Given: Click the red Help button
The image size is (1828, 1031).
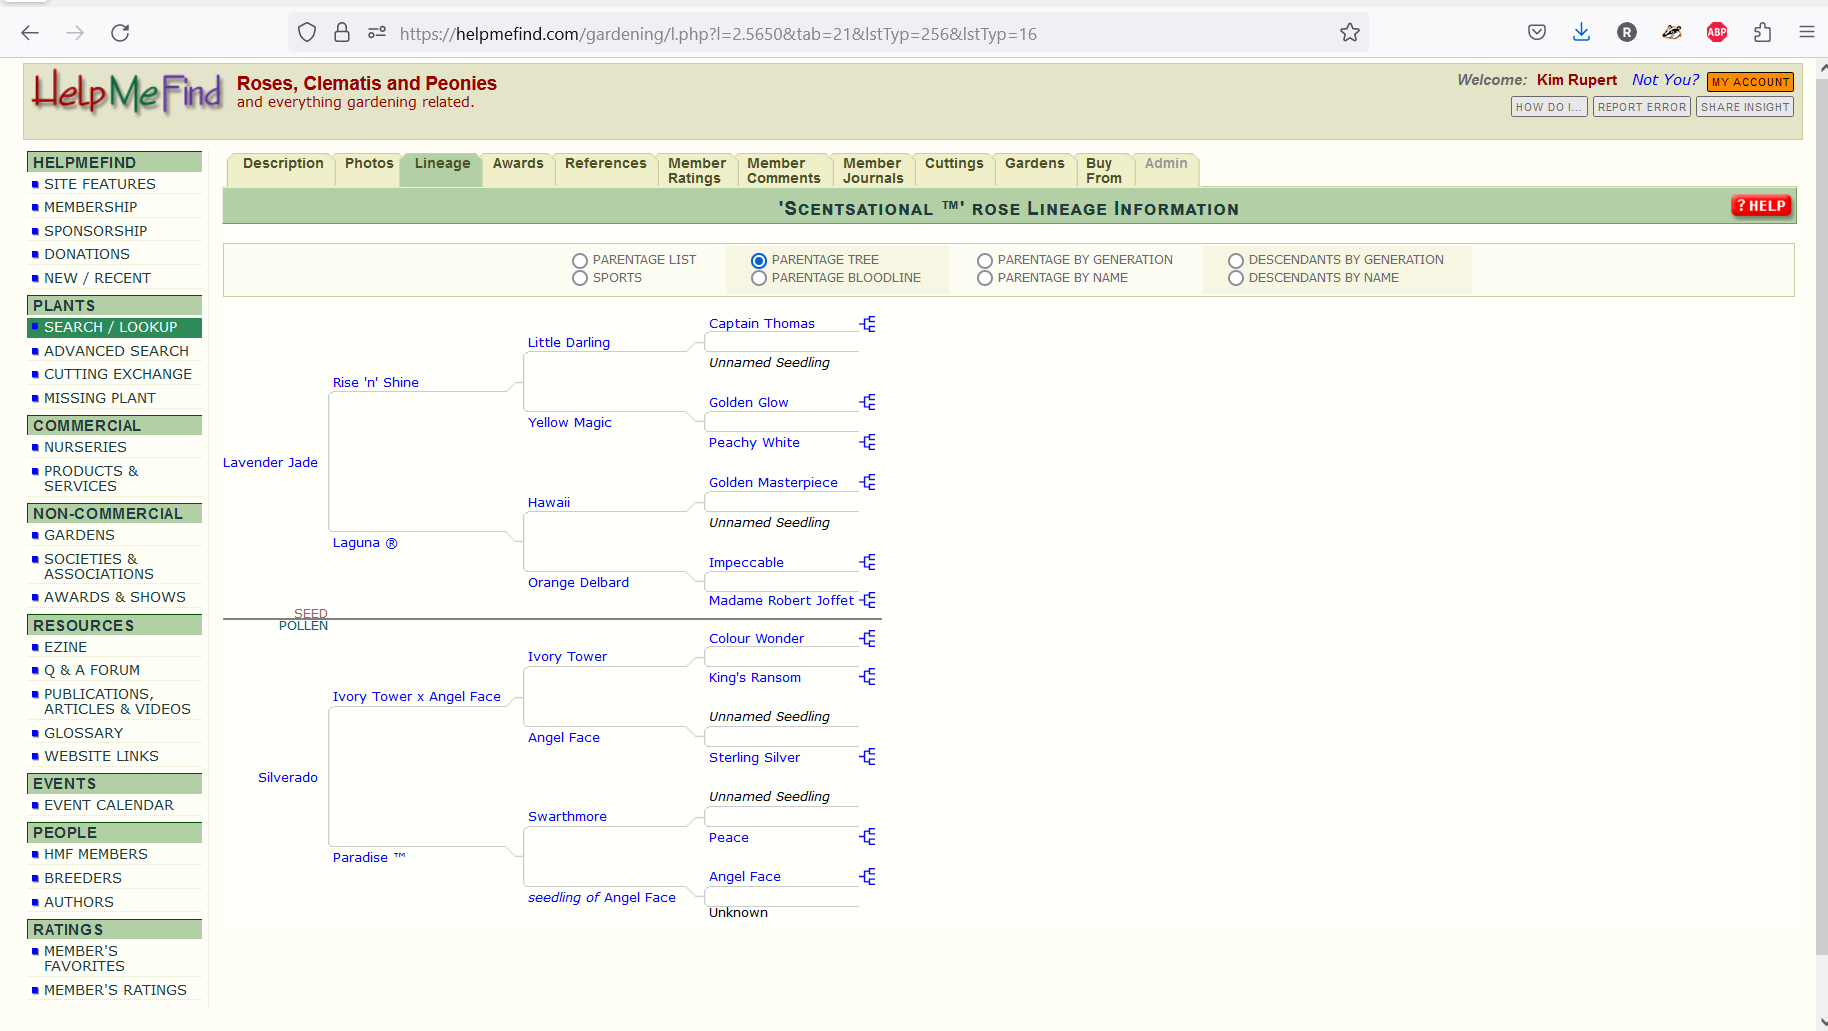Looking at the screenshot, I should pyautogui.click(x=1761, y=206).
